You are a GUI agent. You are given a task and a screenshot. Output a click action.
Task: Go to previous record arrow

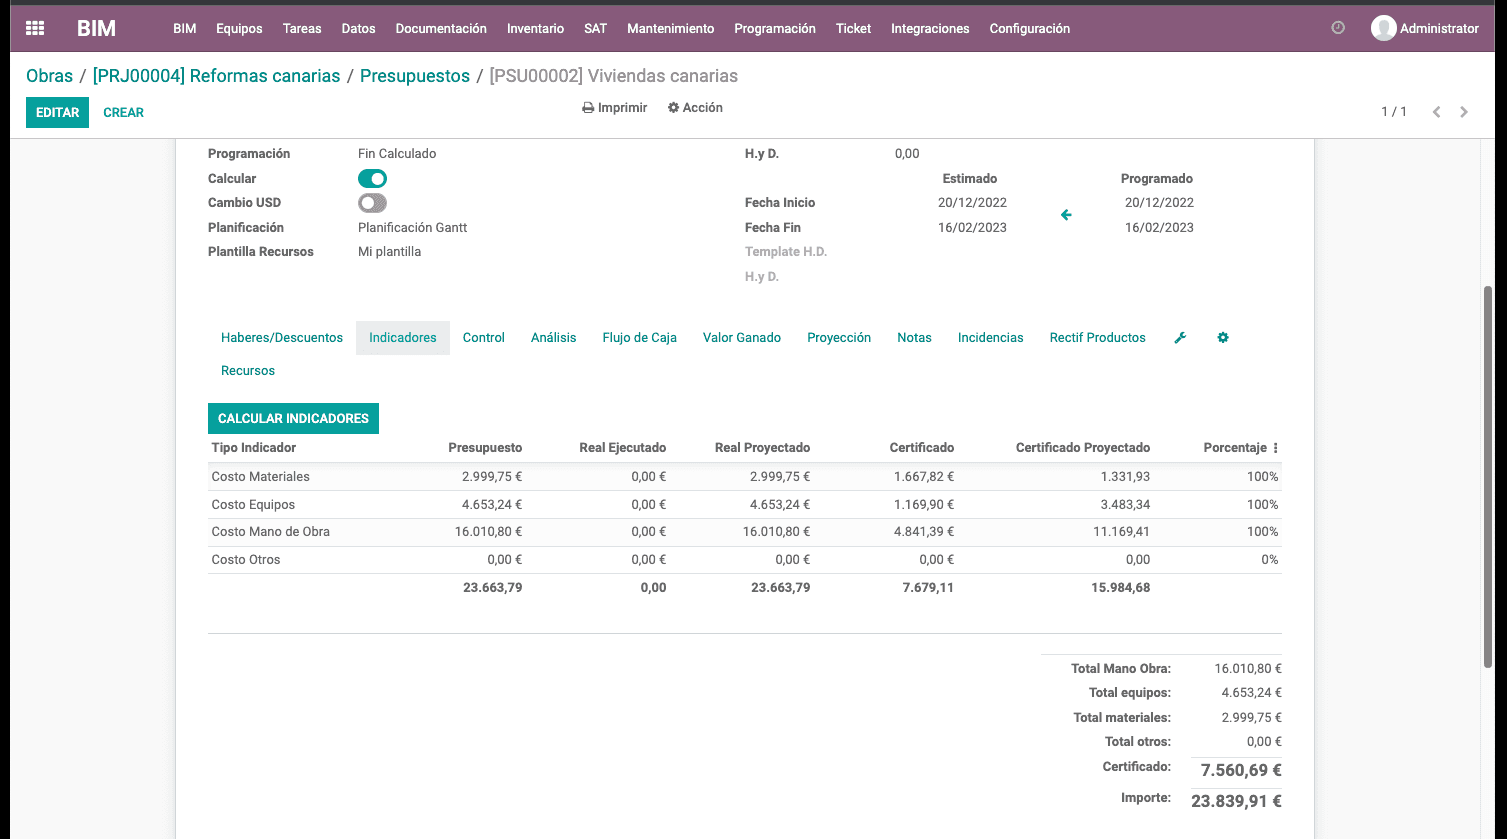pyautogui.click(x=1436, y=112)
